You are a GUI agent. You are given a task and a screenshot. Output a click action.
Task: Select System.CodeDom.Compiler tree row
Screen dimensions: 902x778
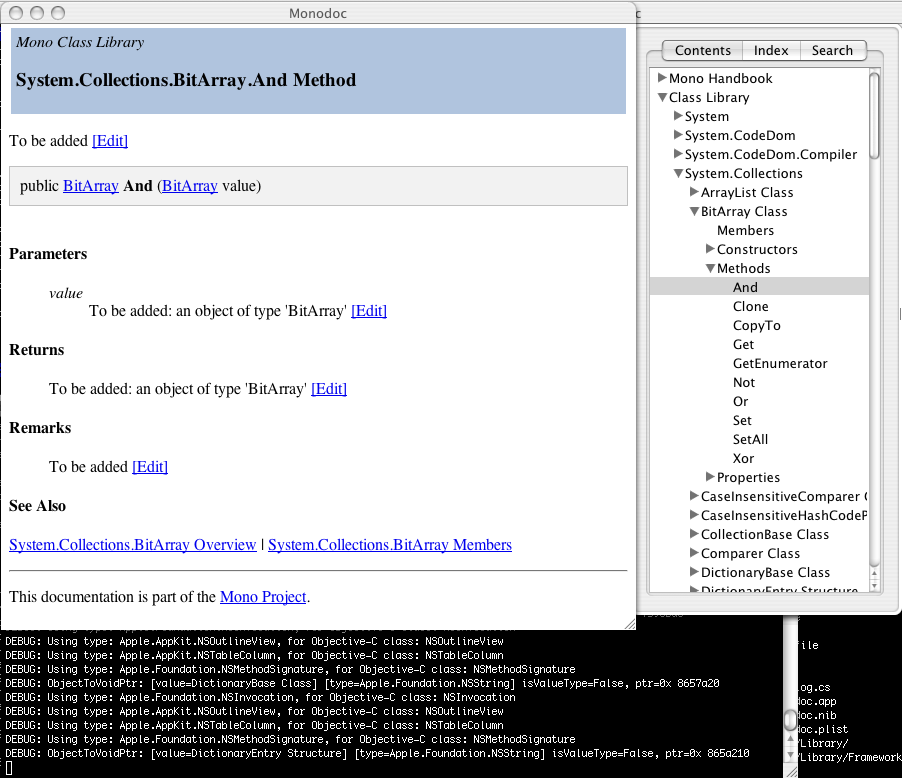click(759, 154)
